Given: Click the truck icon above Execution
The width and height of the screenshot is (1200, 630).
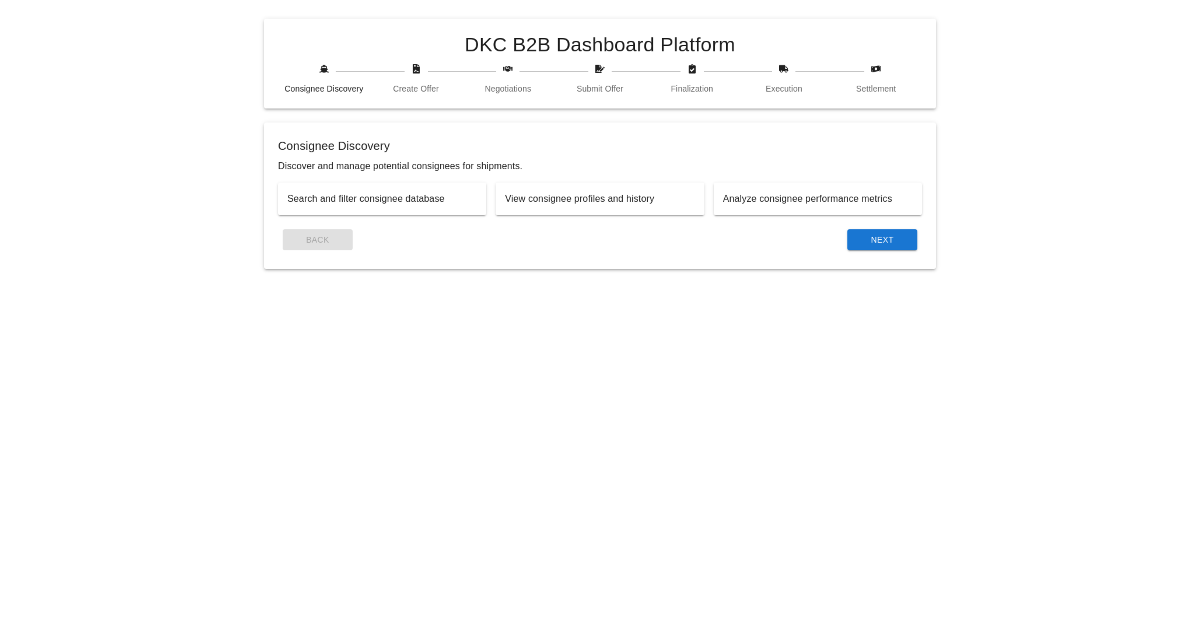Looking at the screenshot, I should [x=784, y=69].
